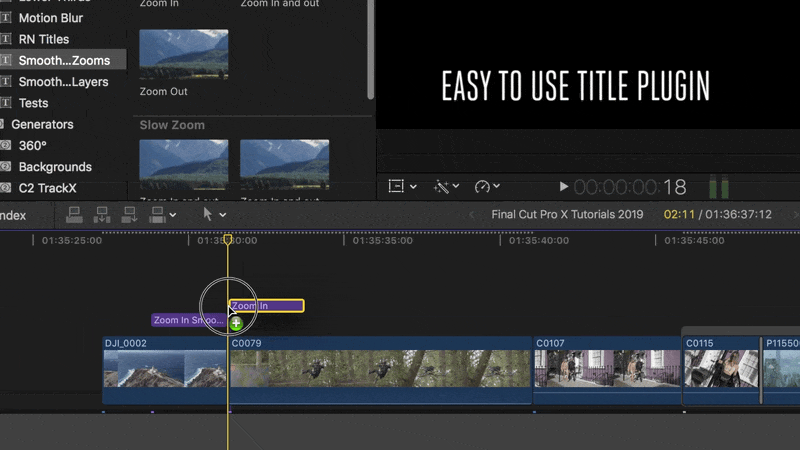This screenshot has height=450, width=800.
Task: Select the arrow Select tool icon
Action: 208,214
